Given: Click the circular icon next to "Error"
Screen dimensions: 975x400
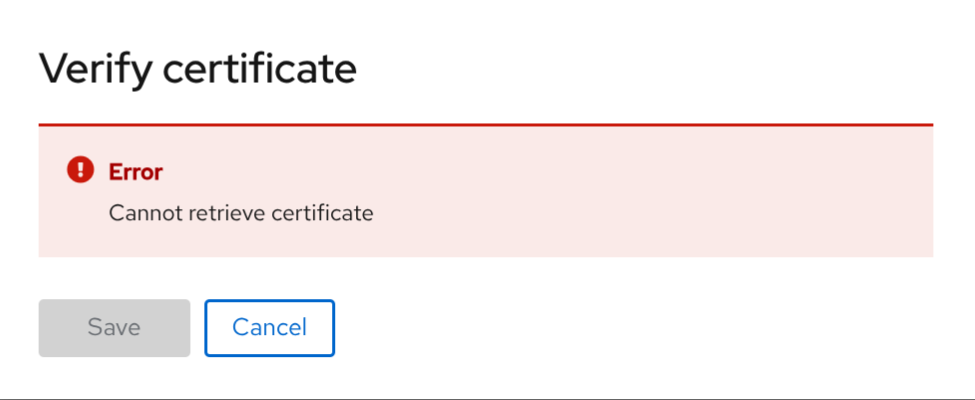Looking at the screenshot, I should click(x=80, y=171).
